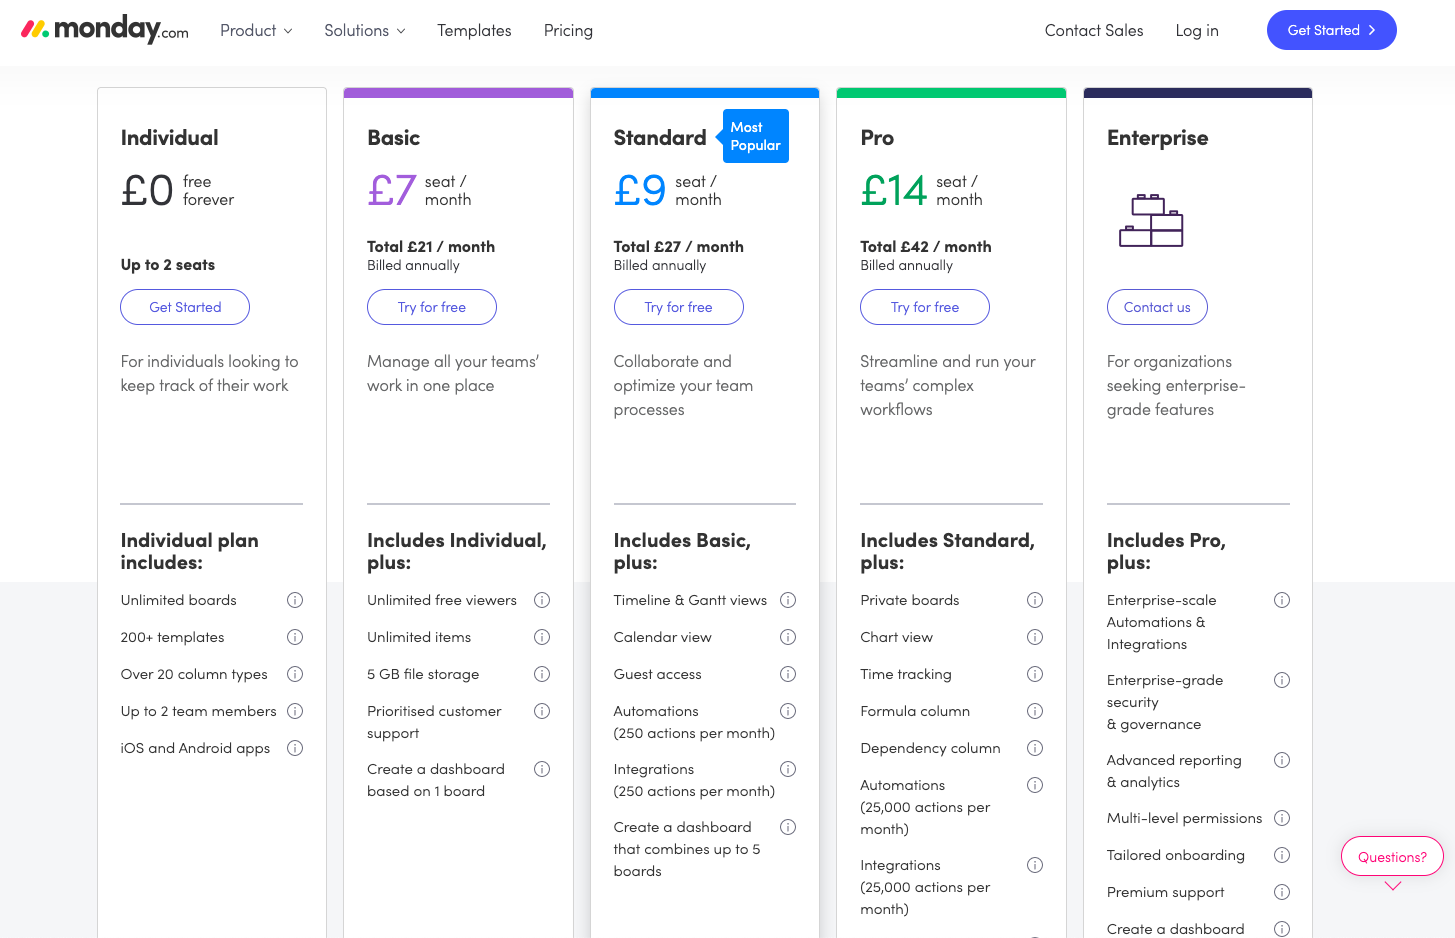Open info icon for Prioritised customer support
1455x938 pixels.
(542, 711)
